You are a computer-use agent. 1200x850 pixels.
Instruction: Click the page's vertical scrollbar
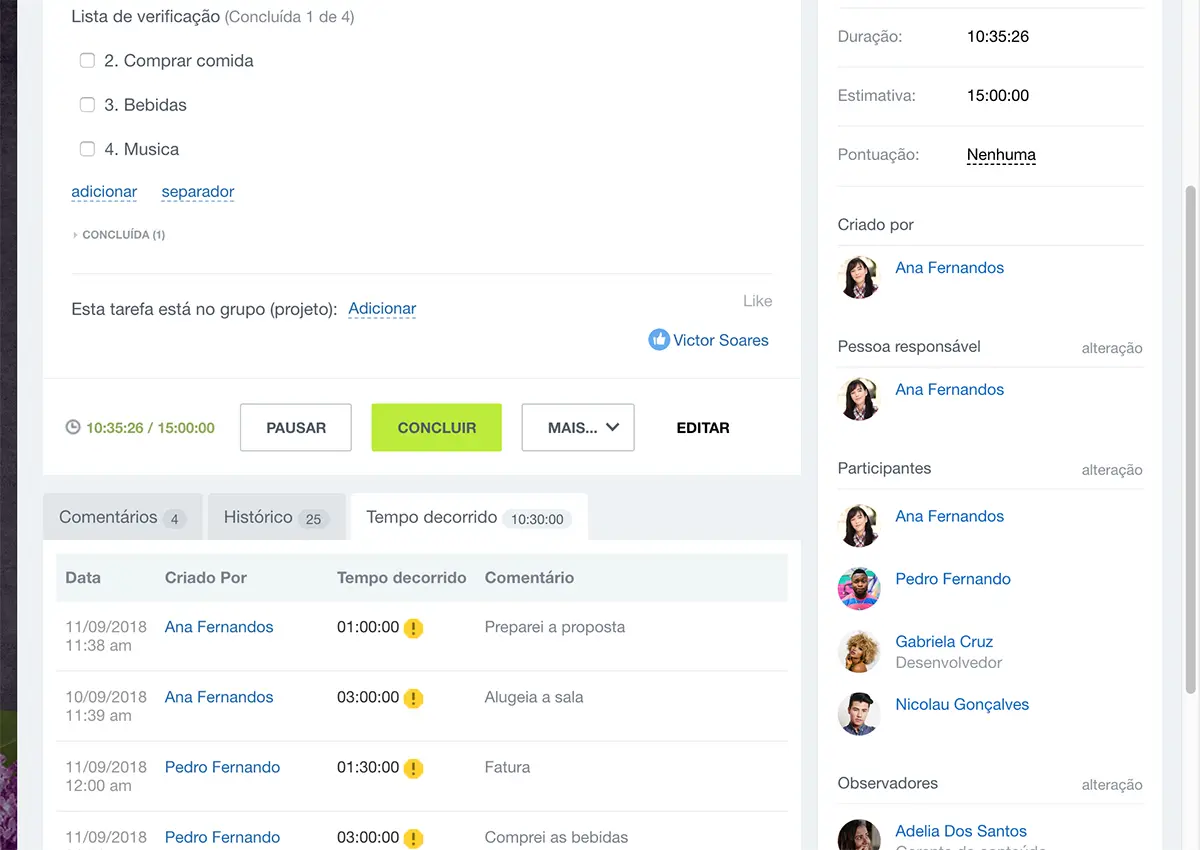coord(1189,438)
